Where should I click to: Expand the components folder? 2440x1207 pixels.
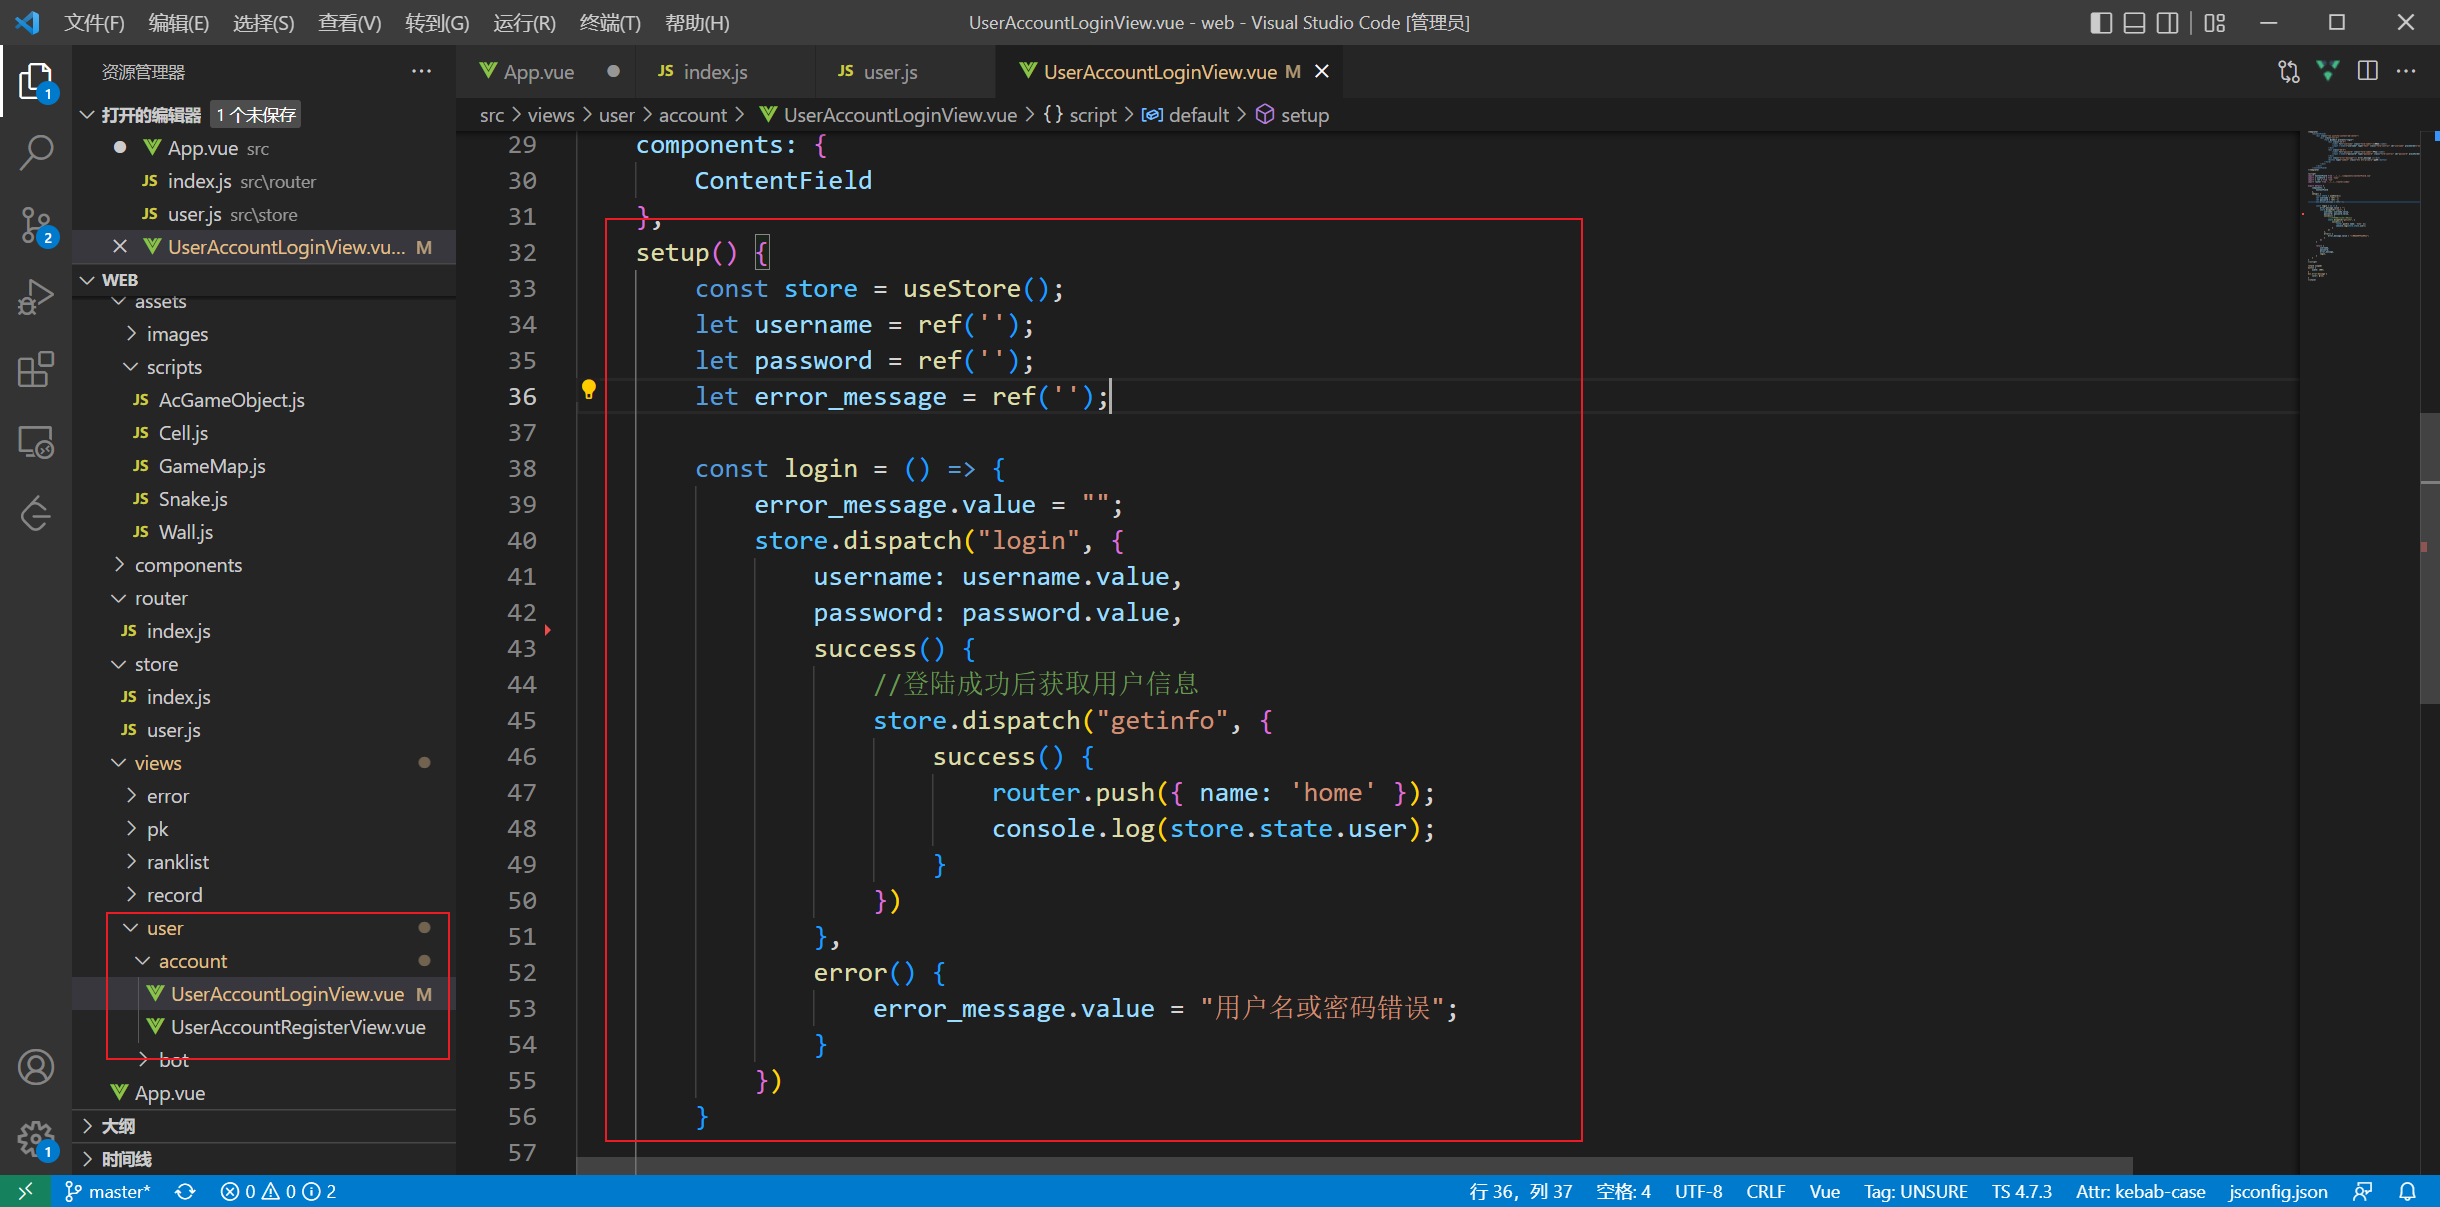pyautogui.click(x=188, y=565)
